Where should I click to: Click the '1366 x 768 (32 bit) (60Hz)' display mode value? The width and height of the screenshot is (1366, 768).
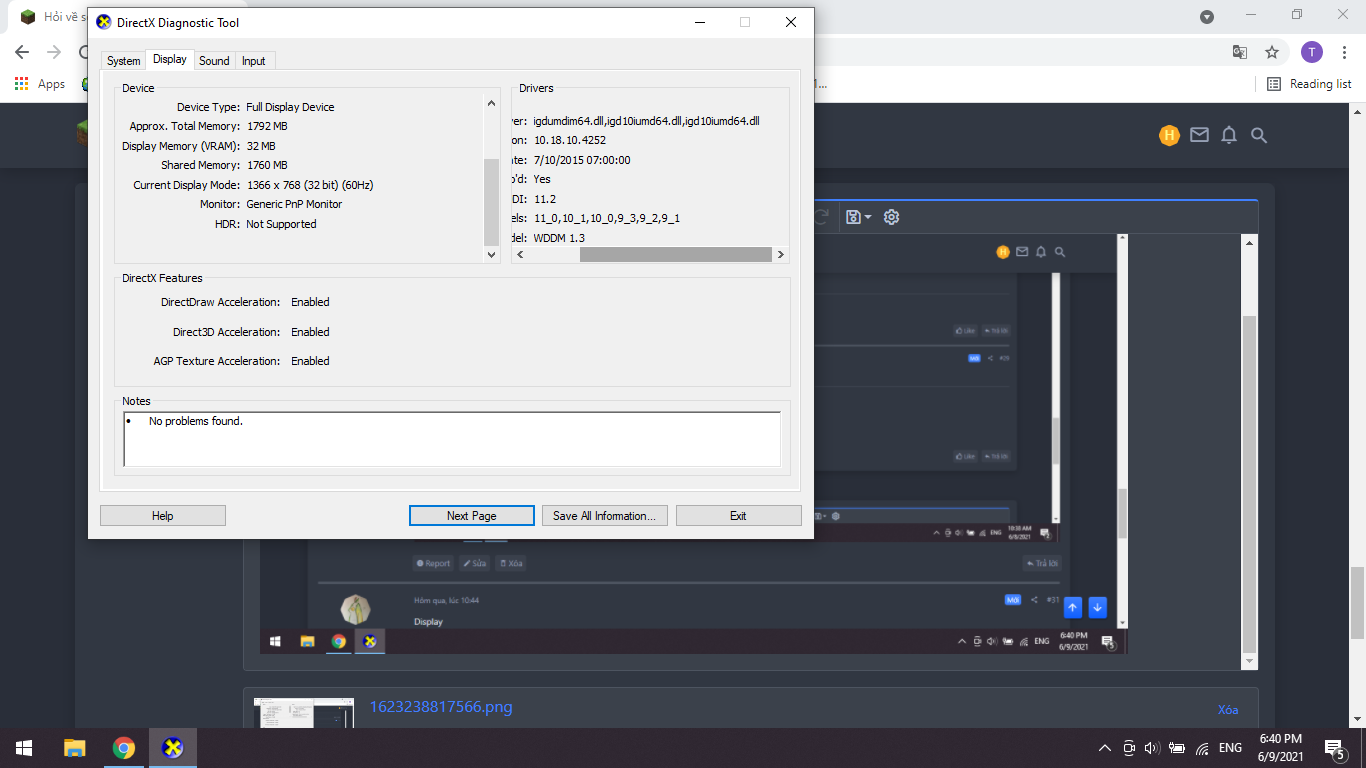click(310, 185)
